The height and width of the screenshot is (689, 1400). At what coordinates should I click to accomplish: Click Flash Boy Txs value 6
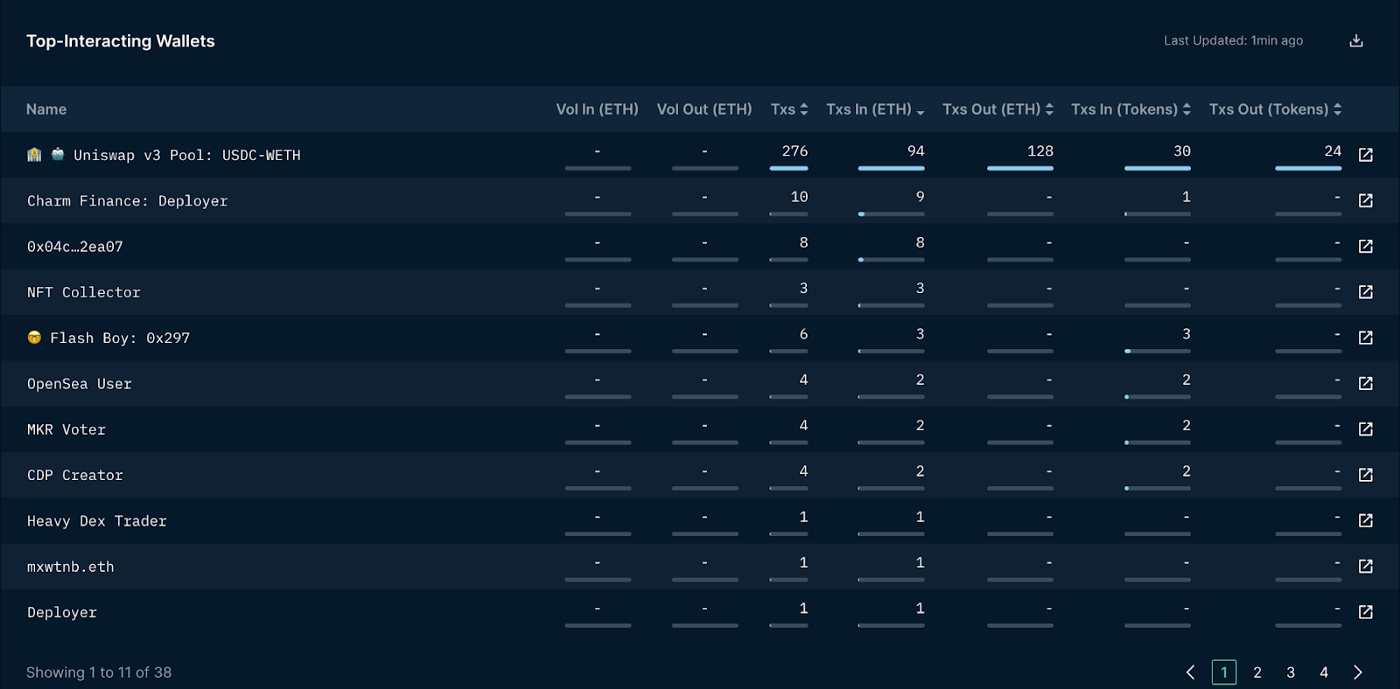tap(804, 334)
